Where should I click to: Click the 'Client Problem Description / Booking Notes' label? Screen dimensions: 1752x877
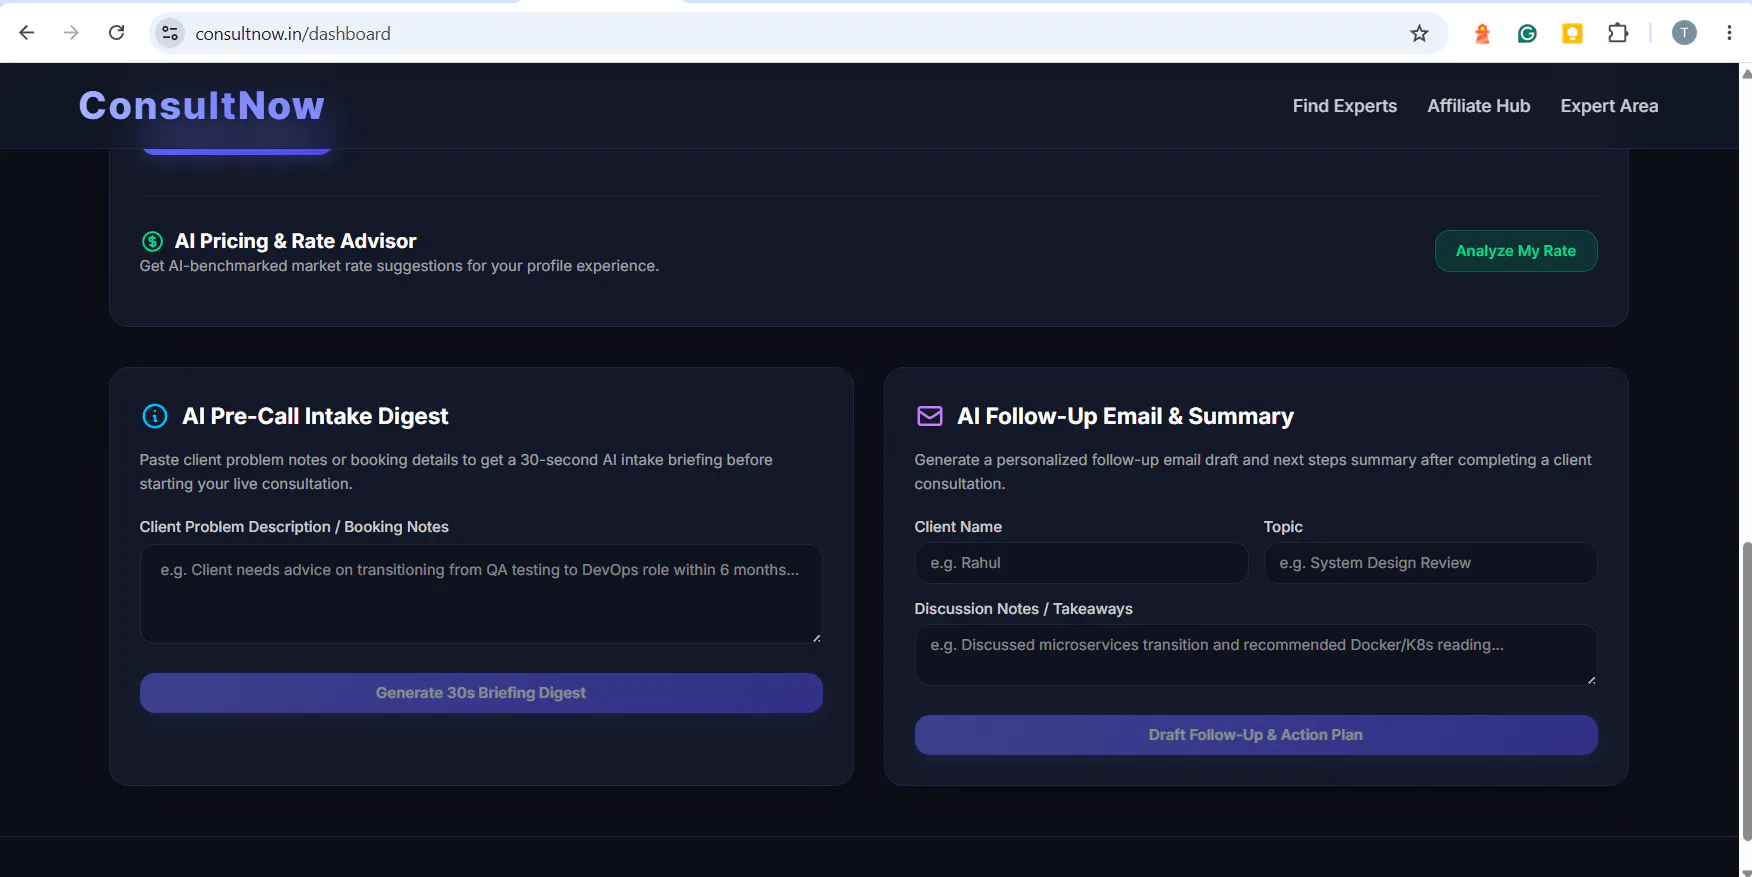[x=294, y=527]
